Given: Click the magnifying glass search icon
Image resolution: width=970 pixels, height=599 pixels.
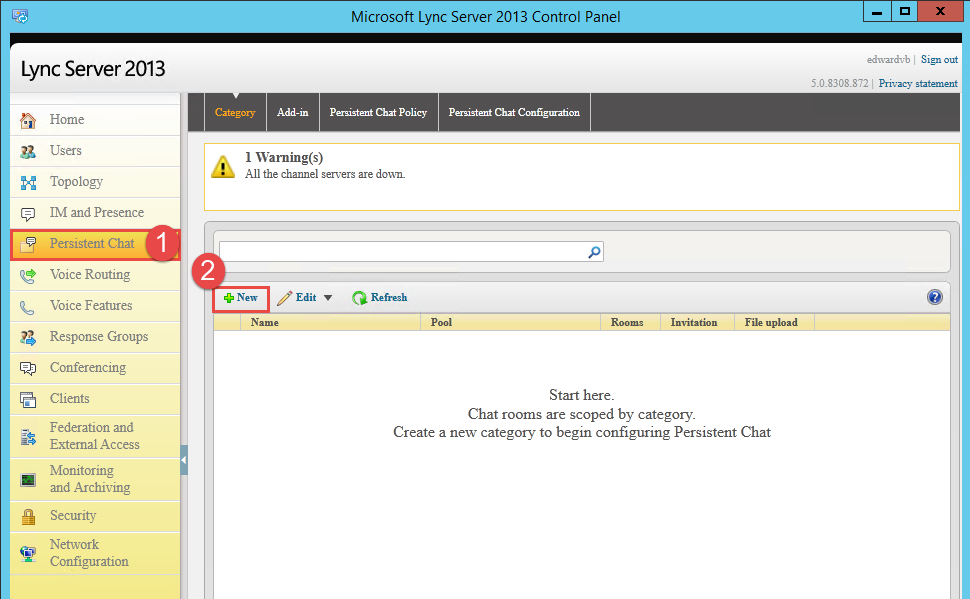Looking at the screenshot, I should (x=594, y=252).
